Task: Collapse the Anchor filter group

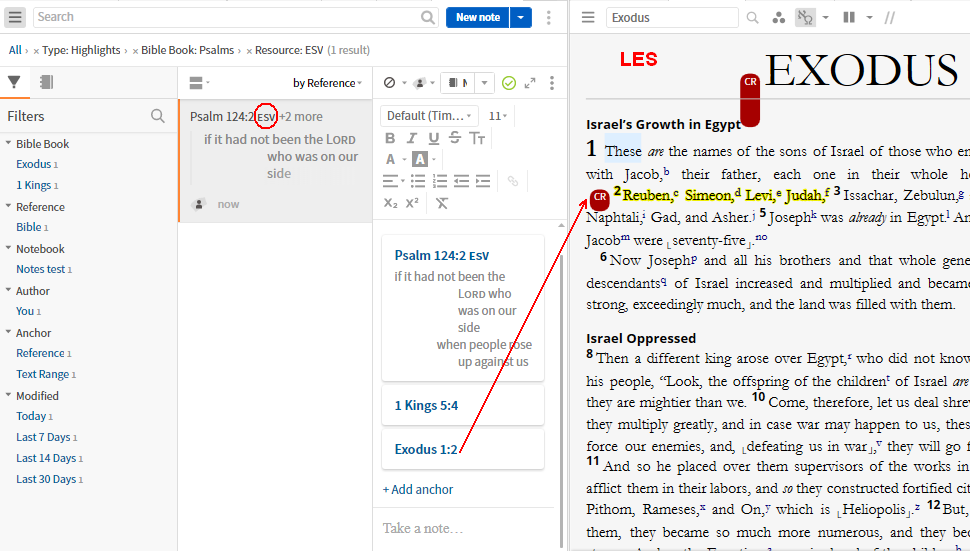Action: pos(9,332)
